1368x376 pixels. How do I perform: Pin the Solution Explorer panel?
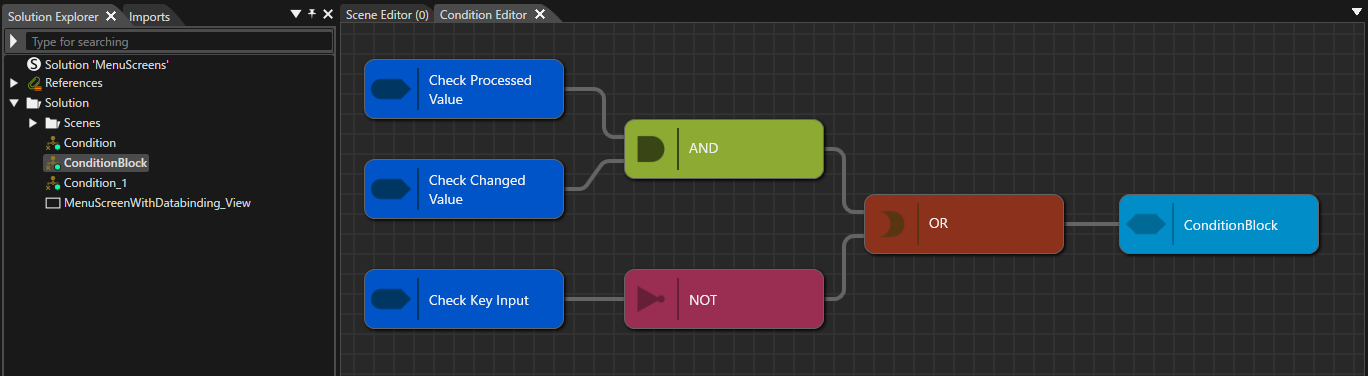pos(311,15)
